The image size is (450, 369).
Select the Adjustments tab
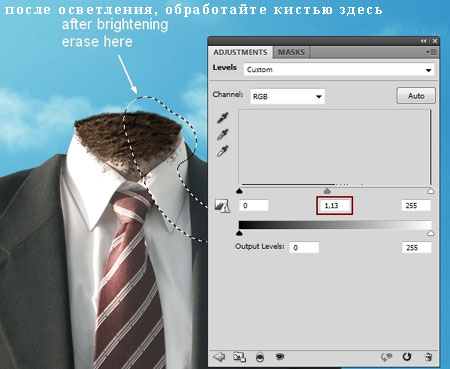tap(240, 52)
